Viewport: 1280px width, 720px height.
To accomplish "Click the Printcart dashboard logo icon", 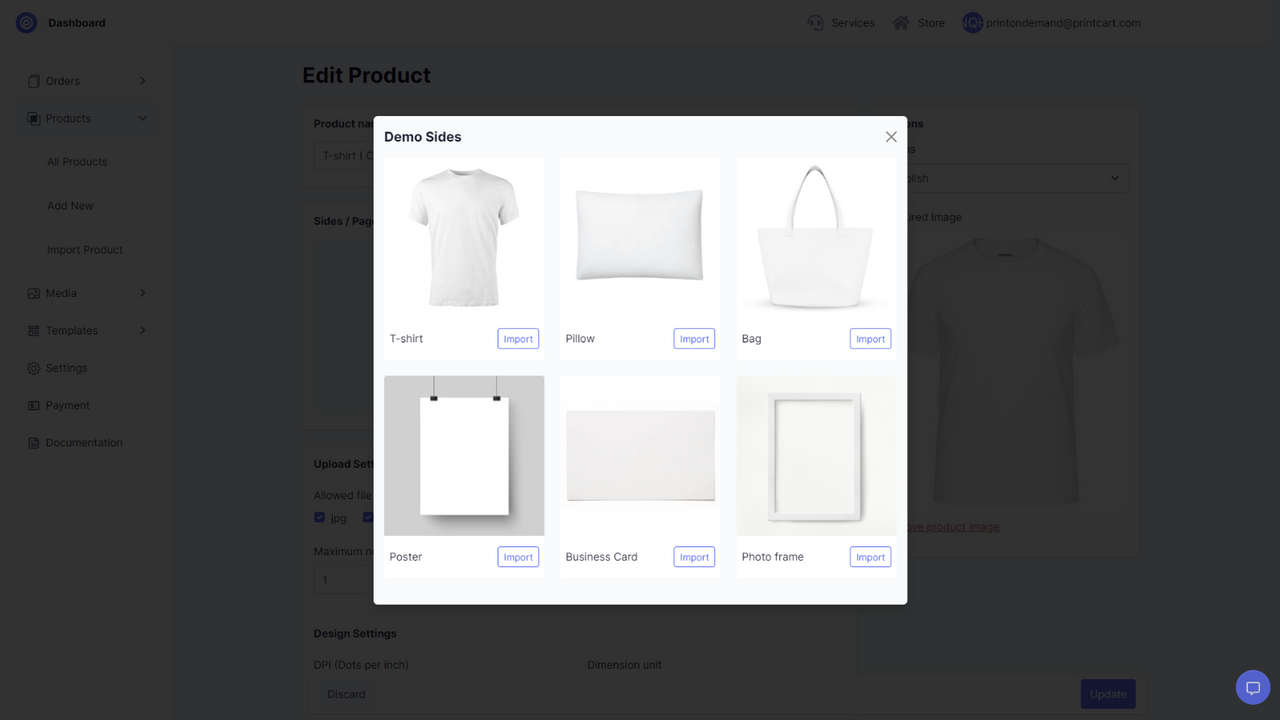I will pyautogui.click(x=26, y=22).
